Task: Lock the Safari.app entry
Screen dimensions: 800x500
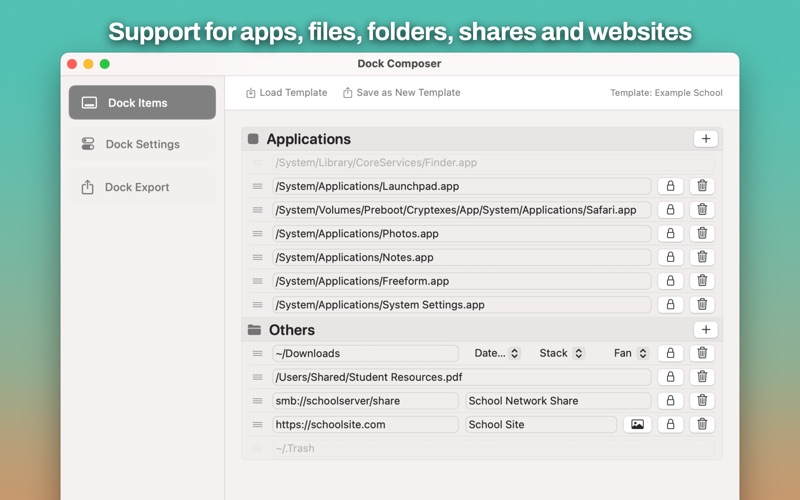Action: [670, 210]
